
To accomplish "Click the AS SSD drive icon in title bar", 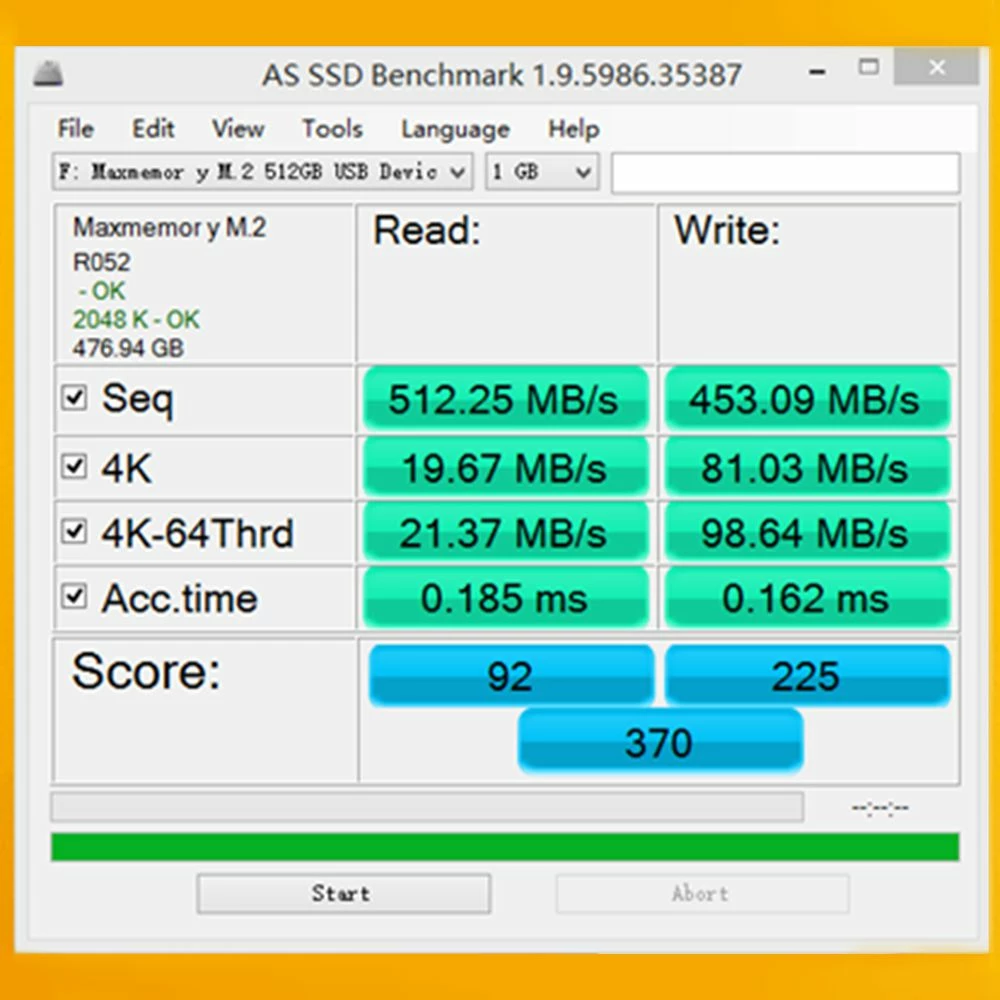I will click(48, 74).
